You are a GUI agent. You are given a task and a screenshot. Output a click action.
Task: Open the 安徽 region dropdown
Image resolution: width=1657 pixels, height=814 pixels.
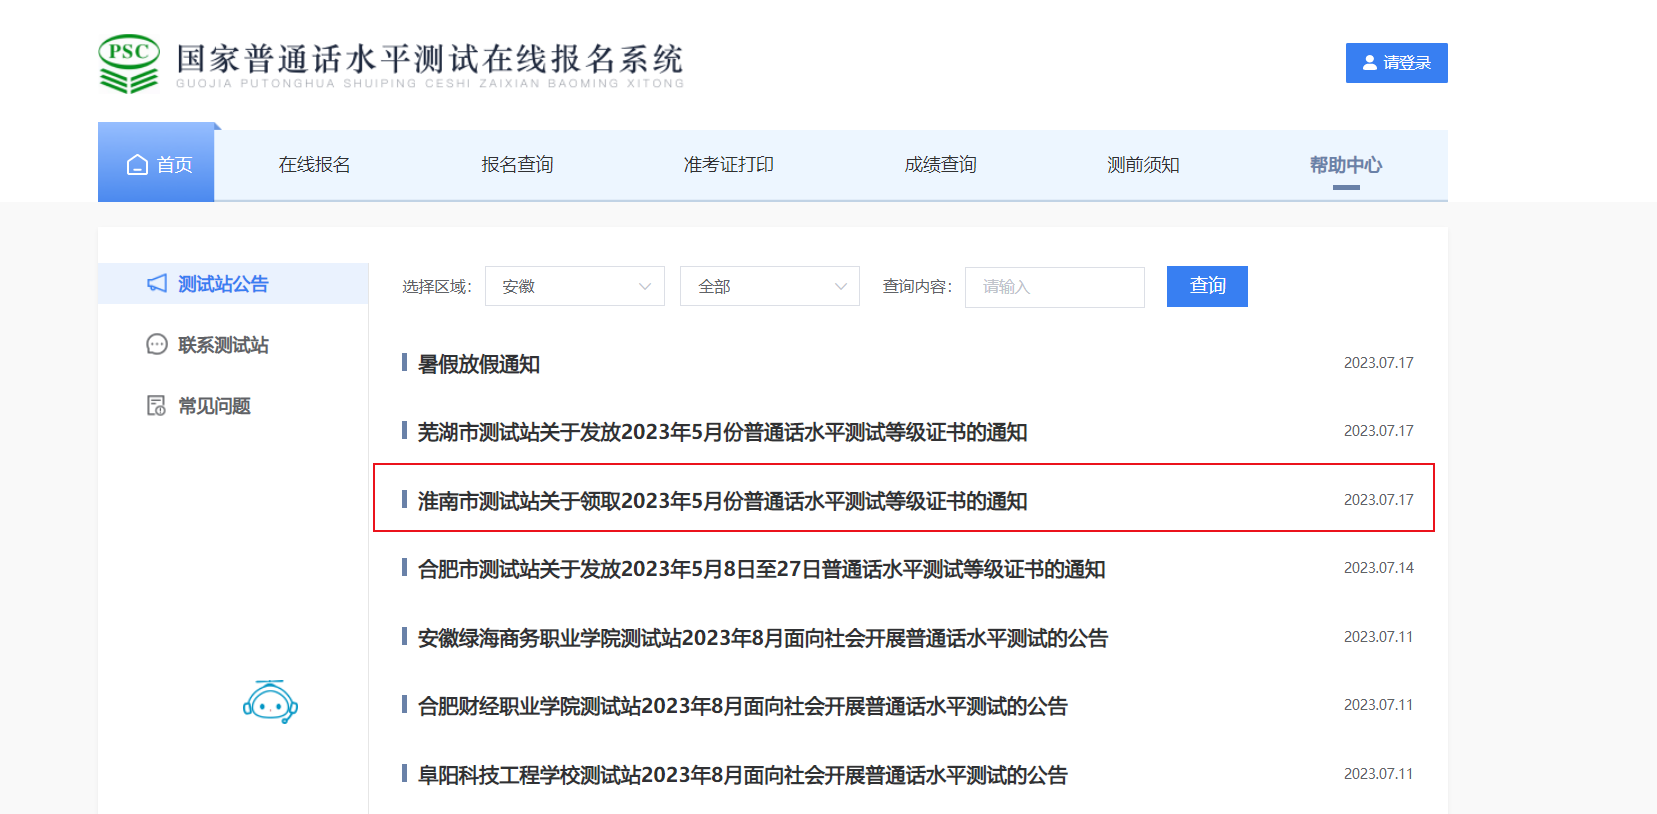(574, 287)
